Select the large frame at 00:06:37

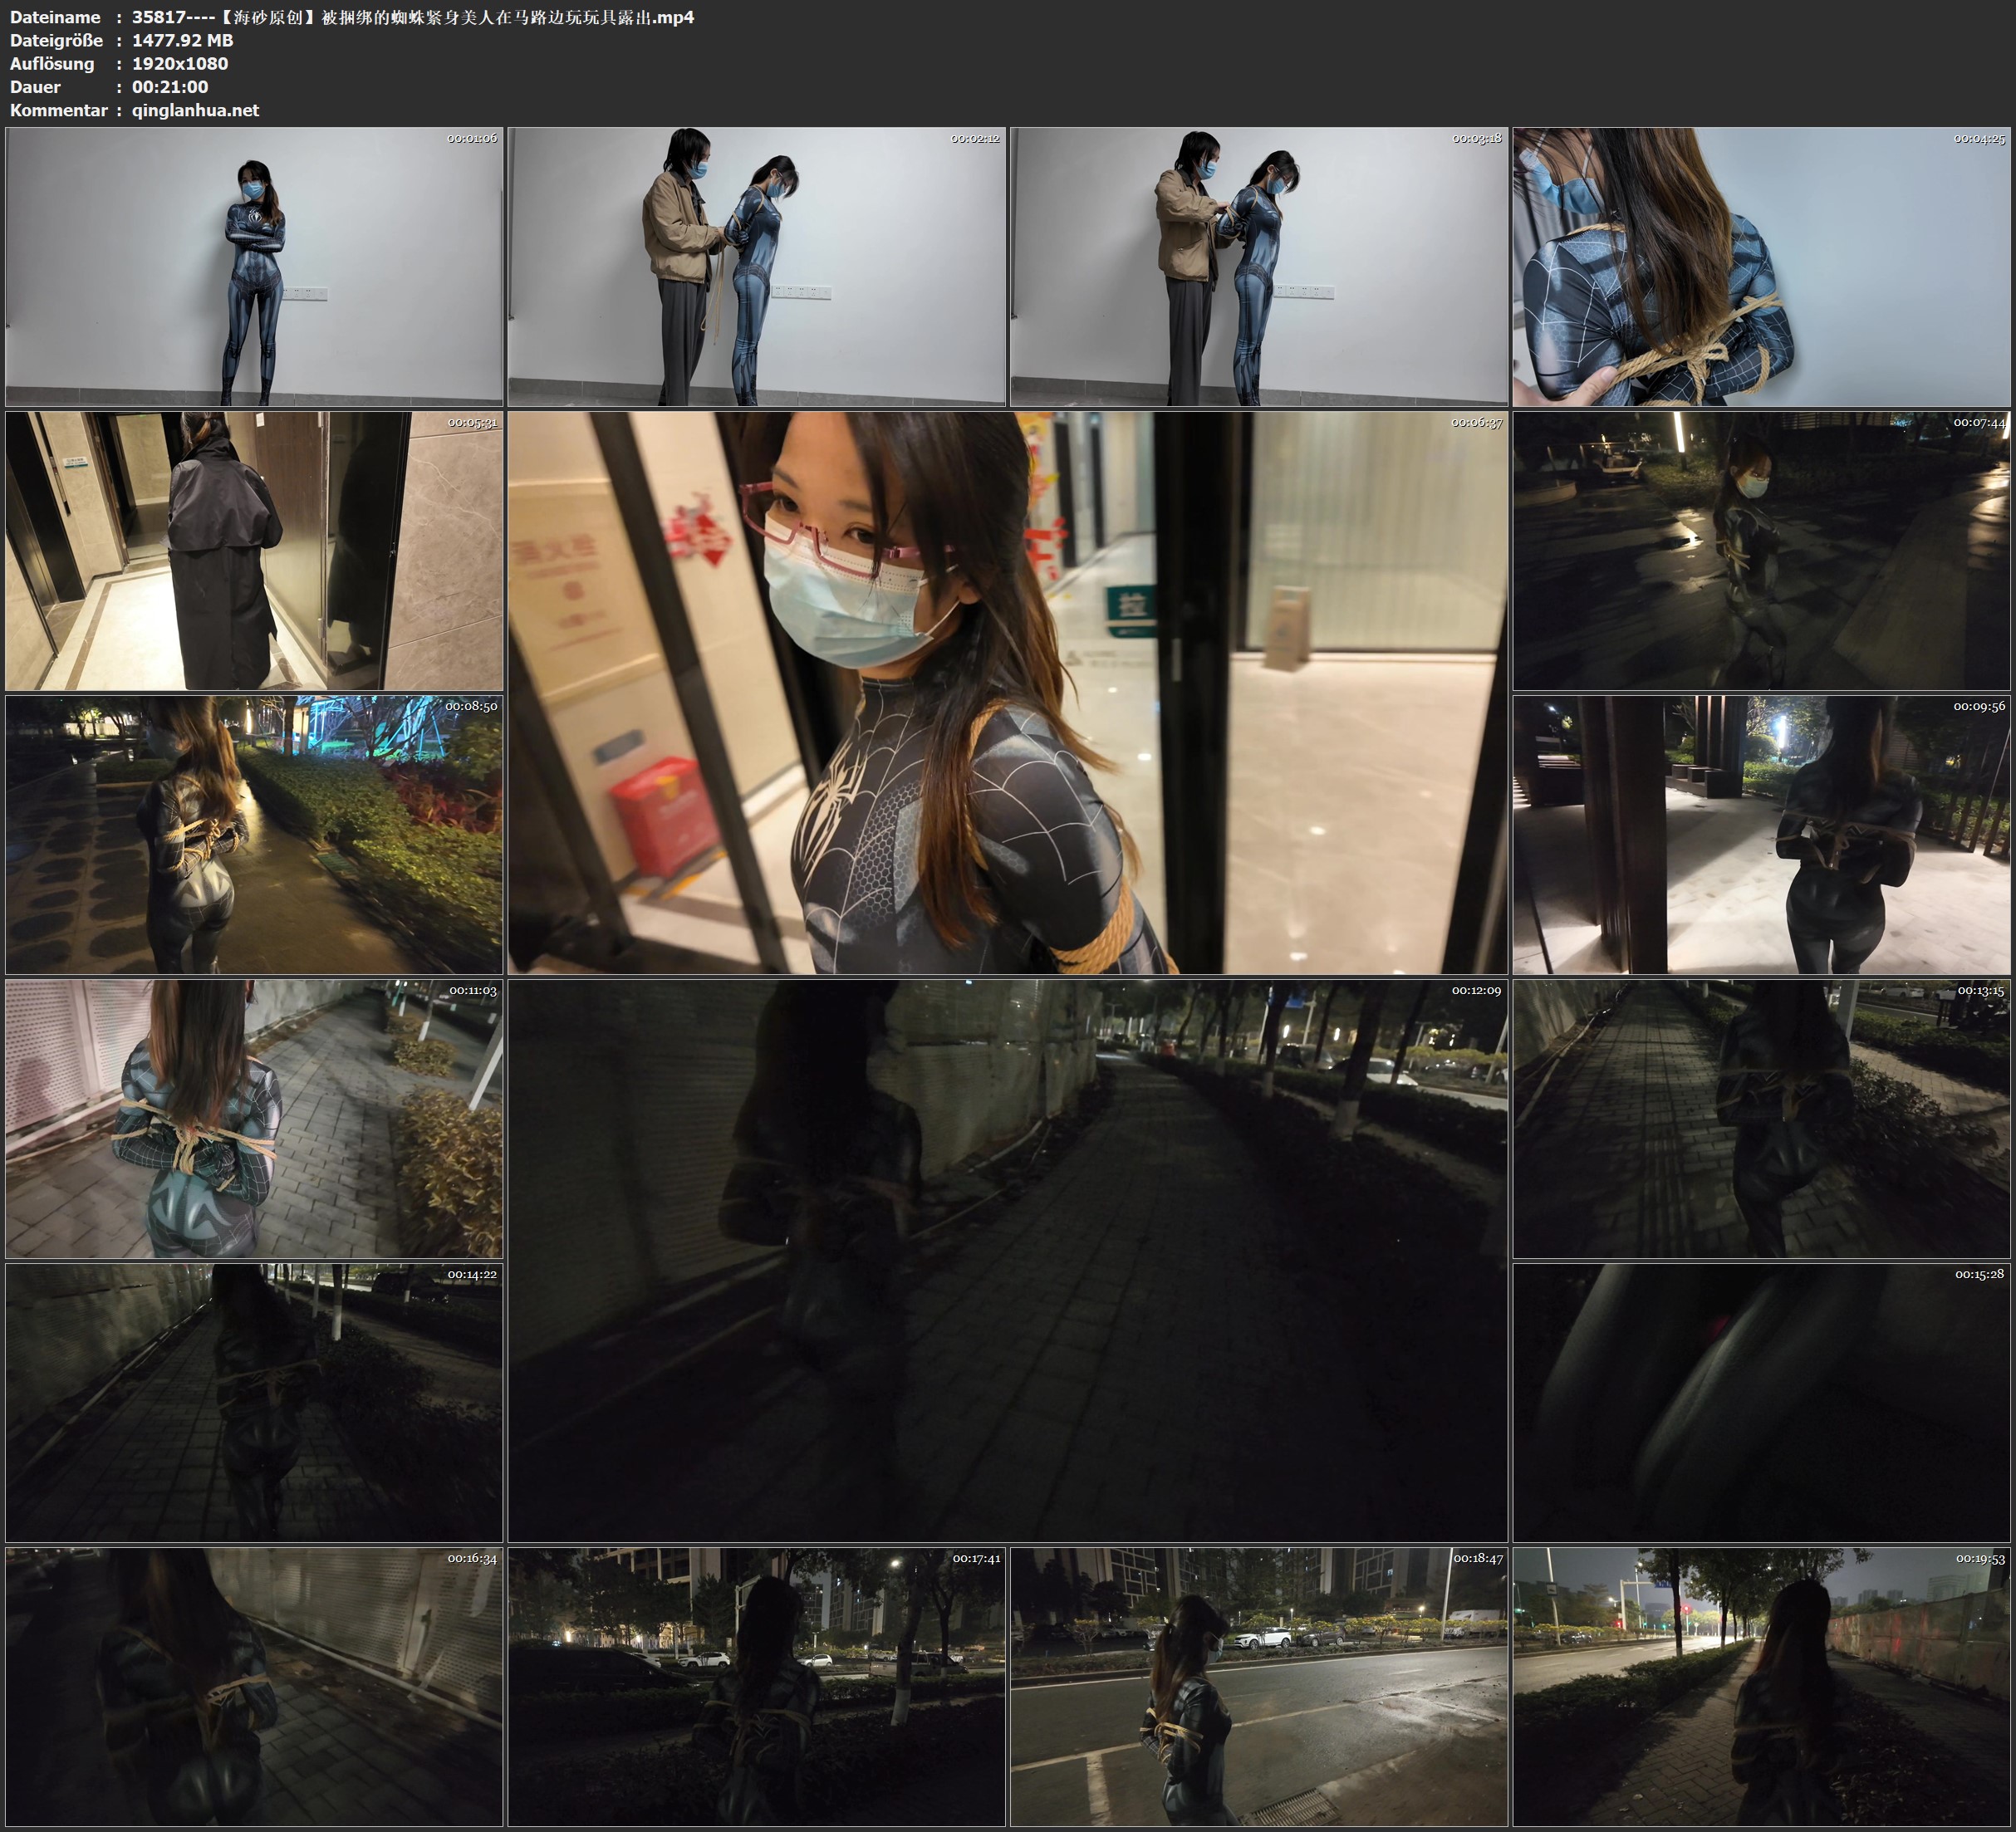tap(1007, 692)
